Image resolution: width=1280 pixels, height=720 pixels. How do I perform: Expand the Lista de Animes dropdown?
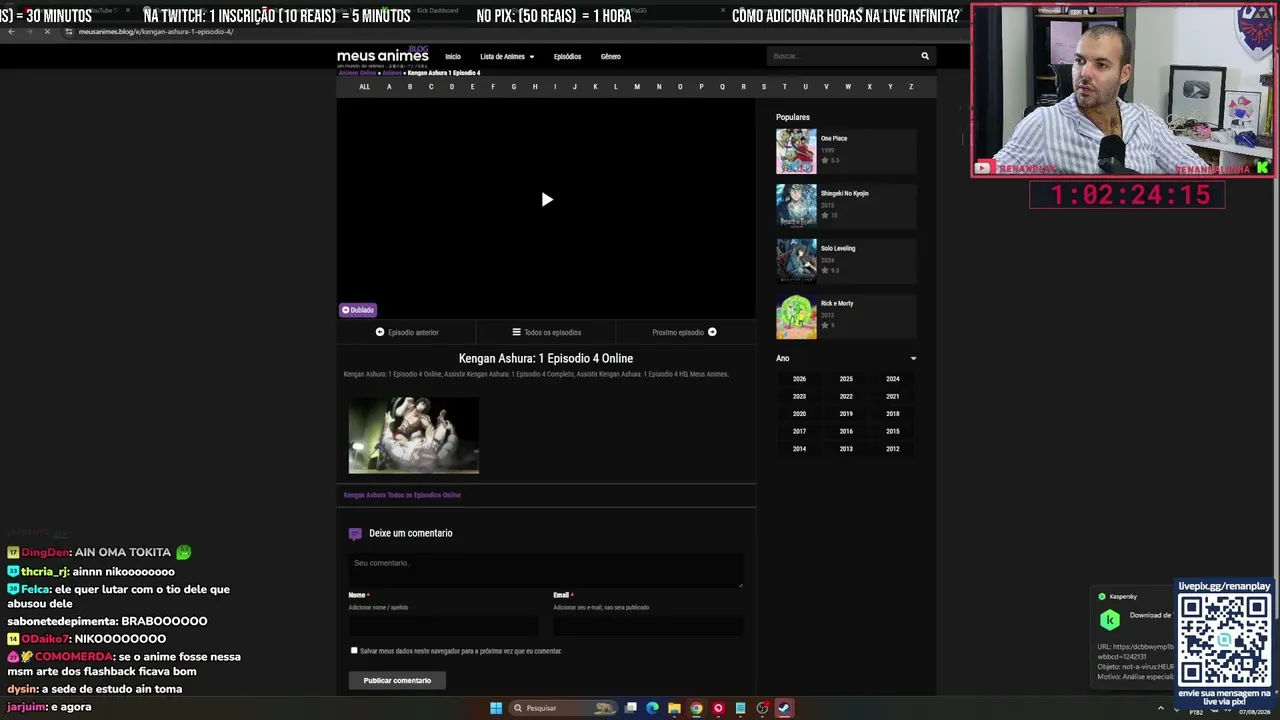pos(507,57)
